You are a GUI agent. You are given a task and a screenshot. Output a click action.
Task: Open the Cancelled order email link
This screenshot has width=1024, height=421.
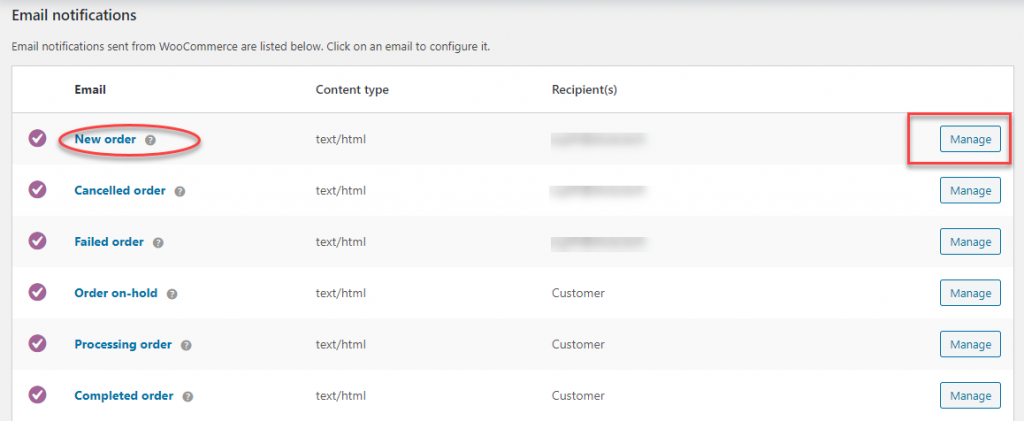pos(120,190)
